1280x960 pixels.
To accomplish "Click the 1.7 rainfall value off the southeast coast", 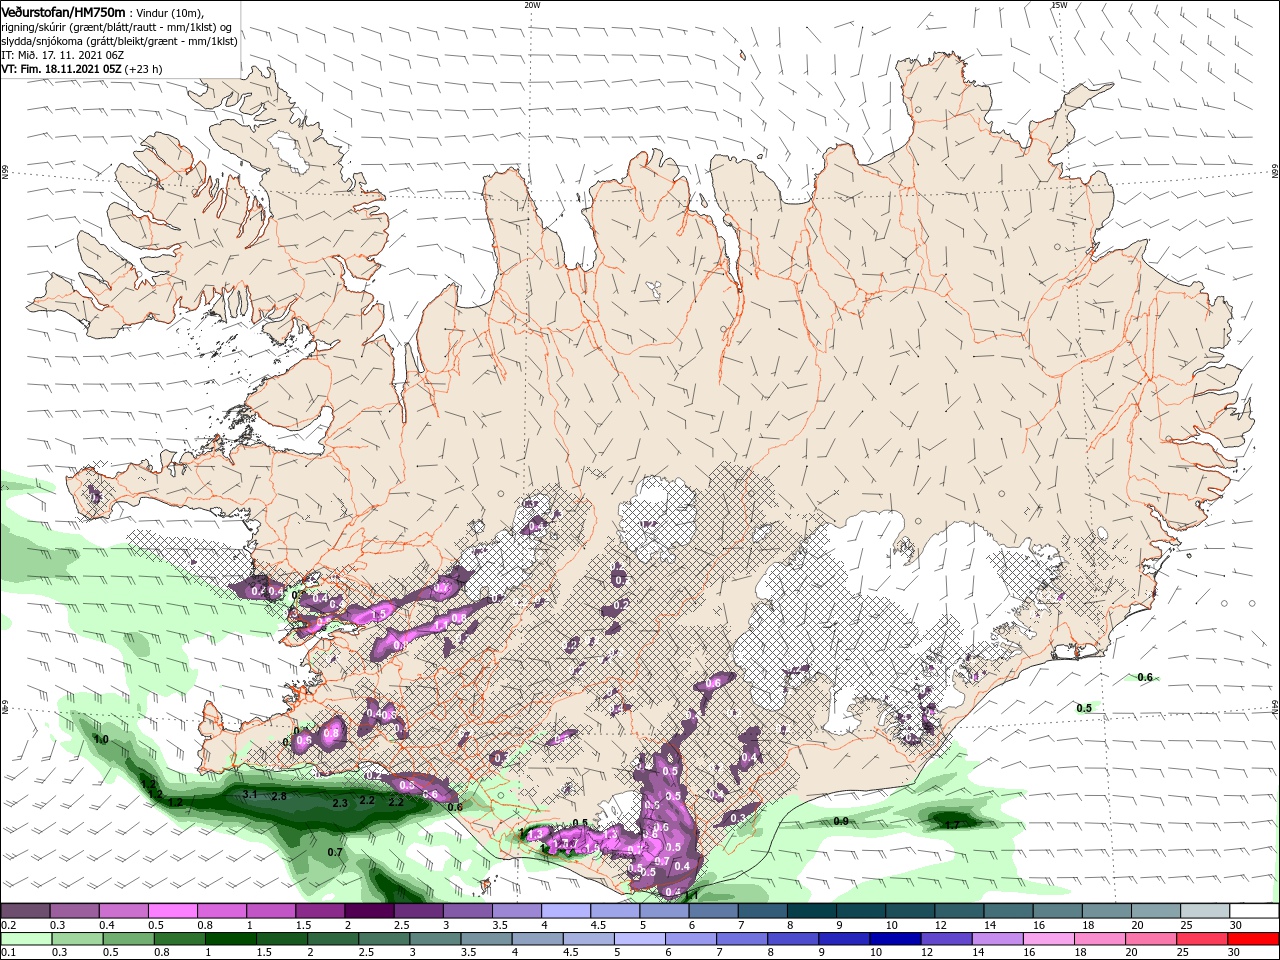I will click(x=952, y=825).
